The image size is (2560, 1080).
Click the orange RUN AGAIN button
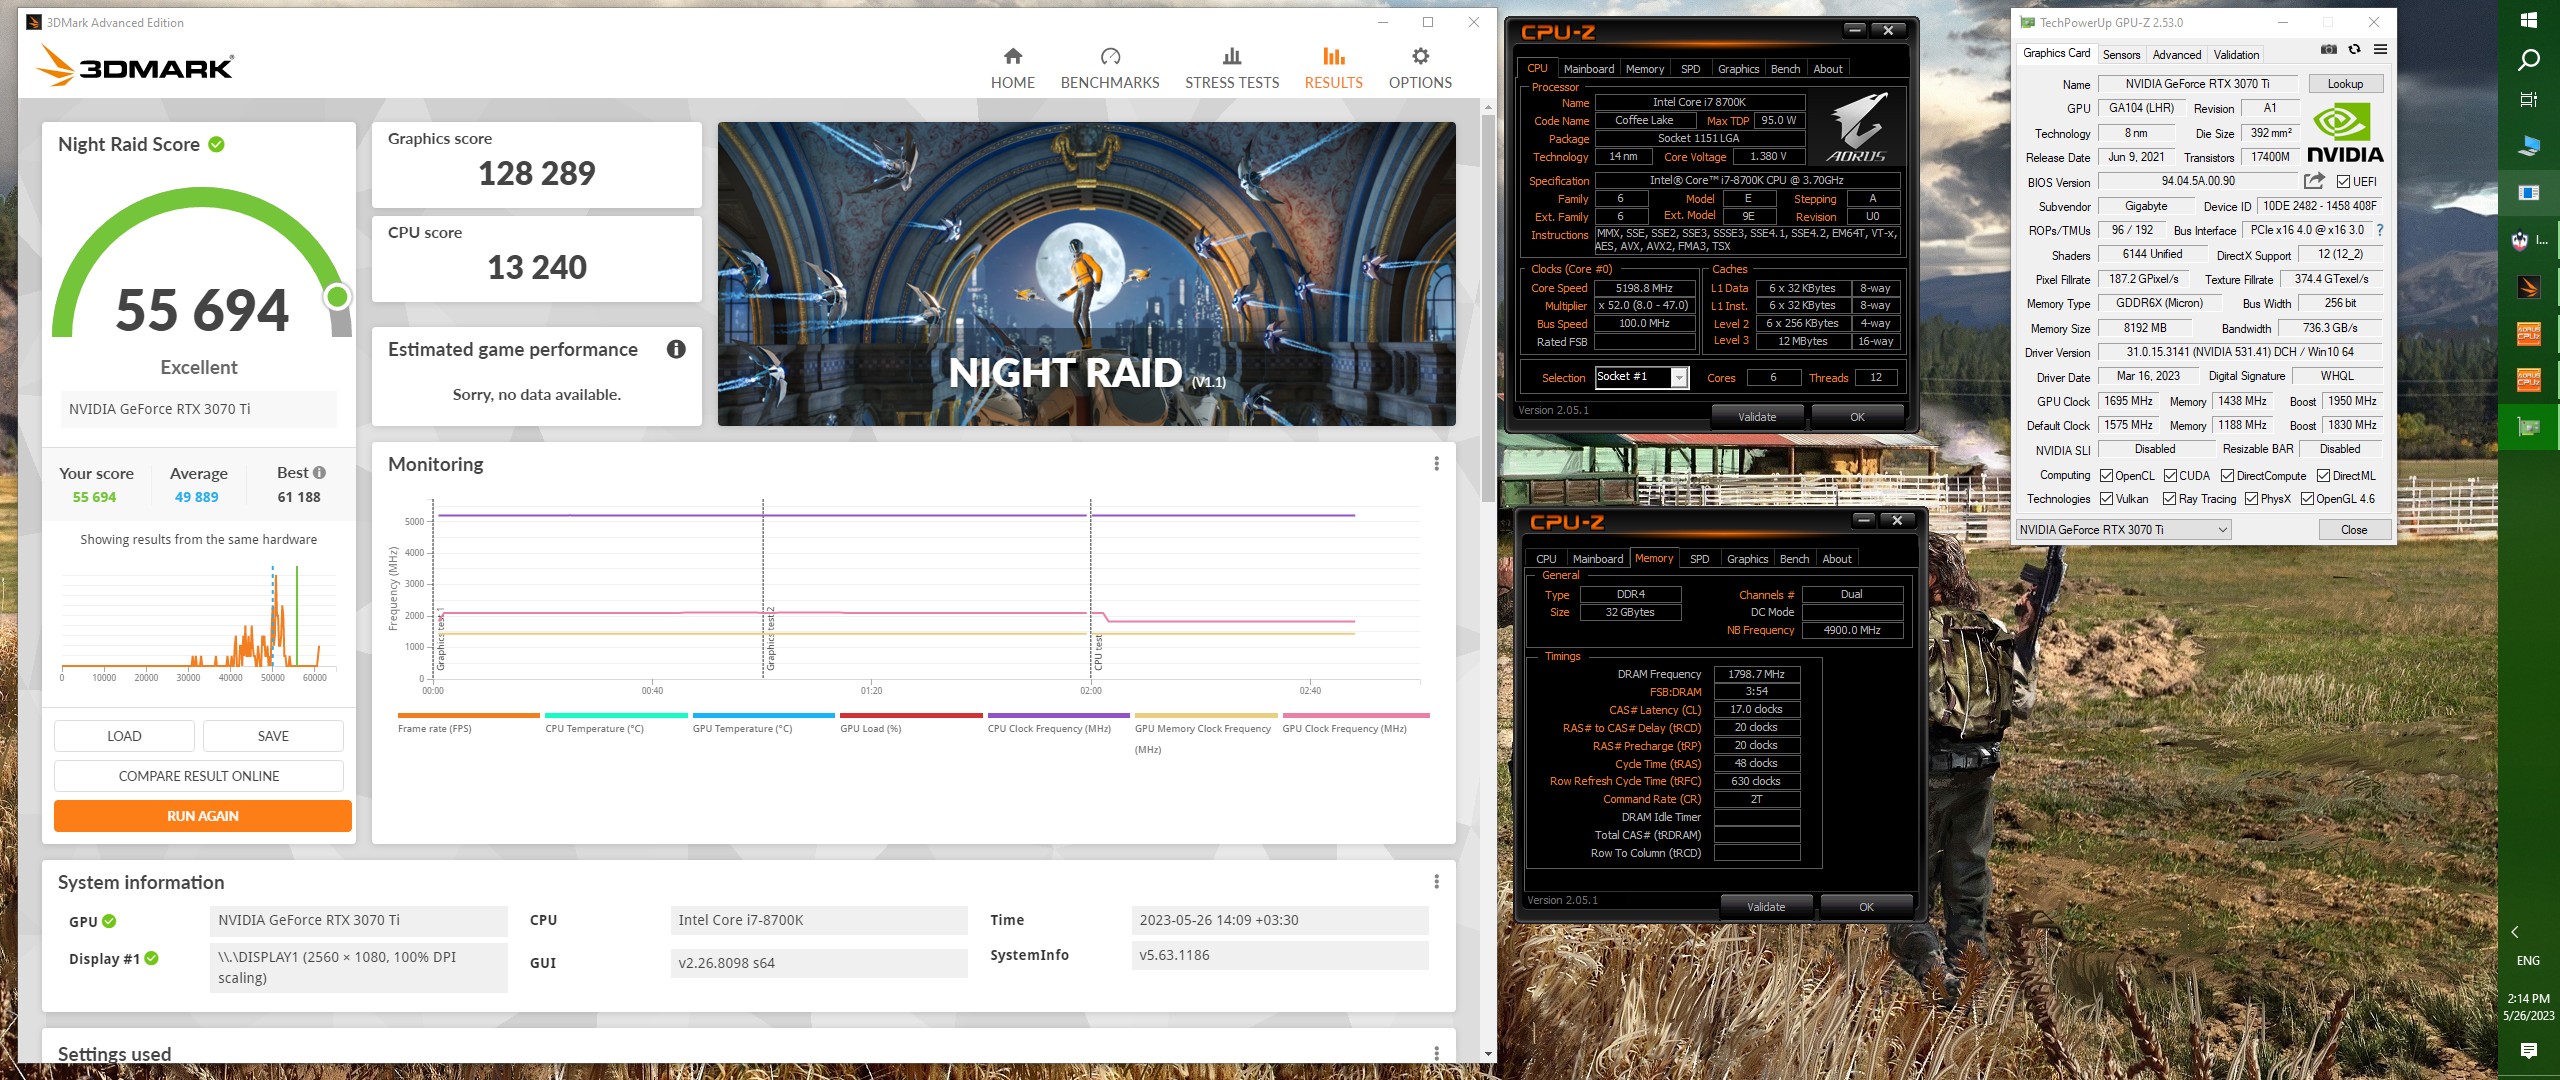coord(203,816)
